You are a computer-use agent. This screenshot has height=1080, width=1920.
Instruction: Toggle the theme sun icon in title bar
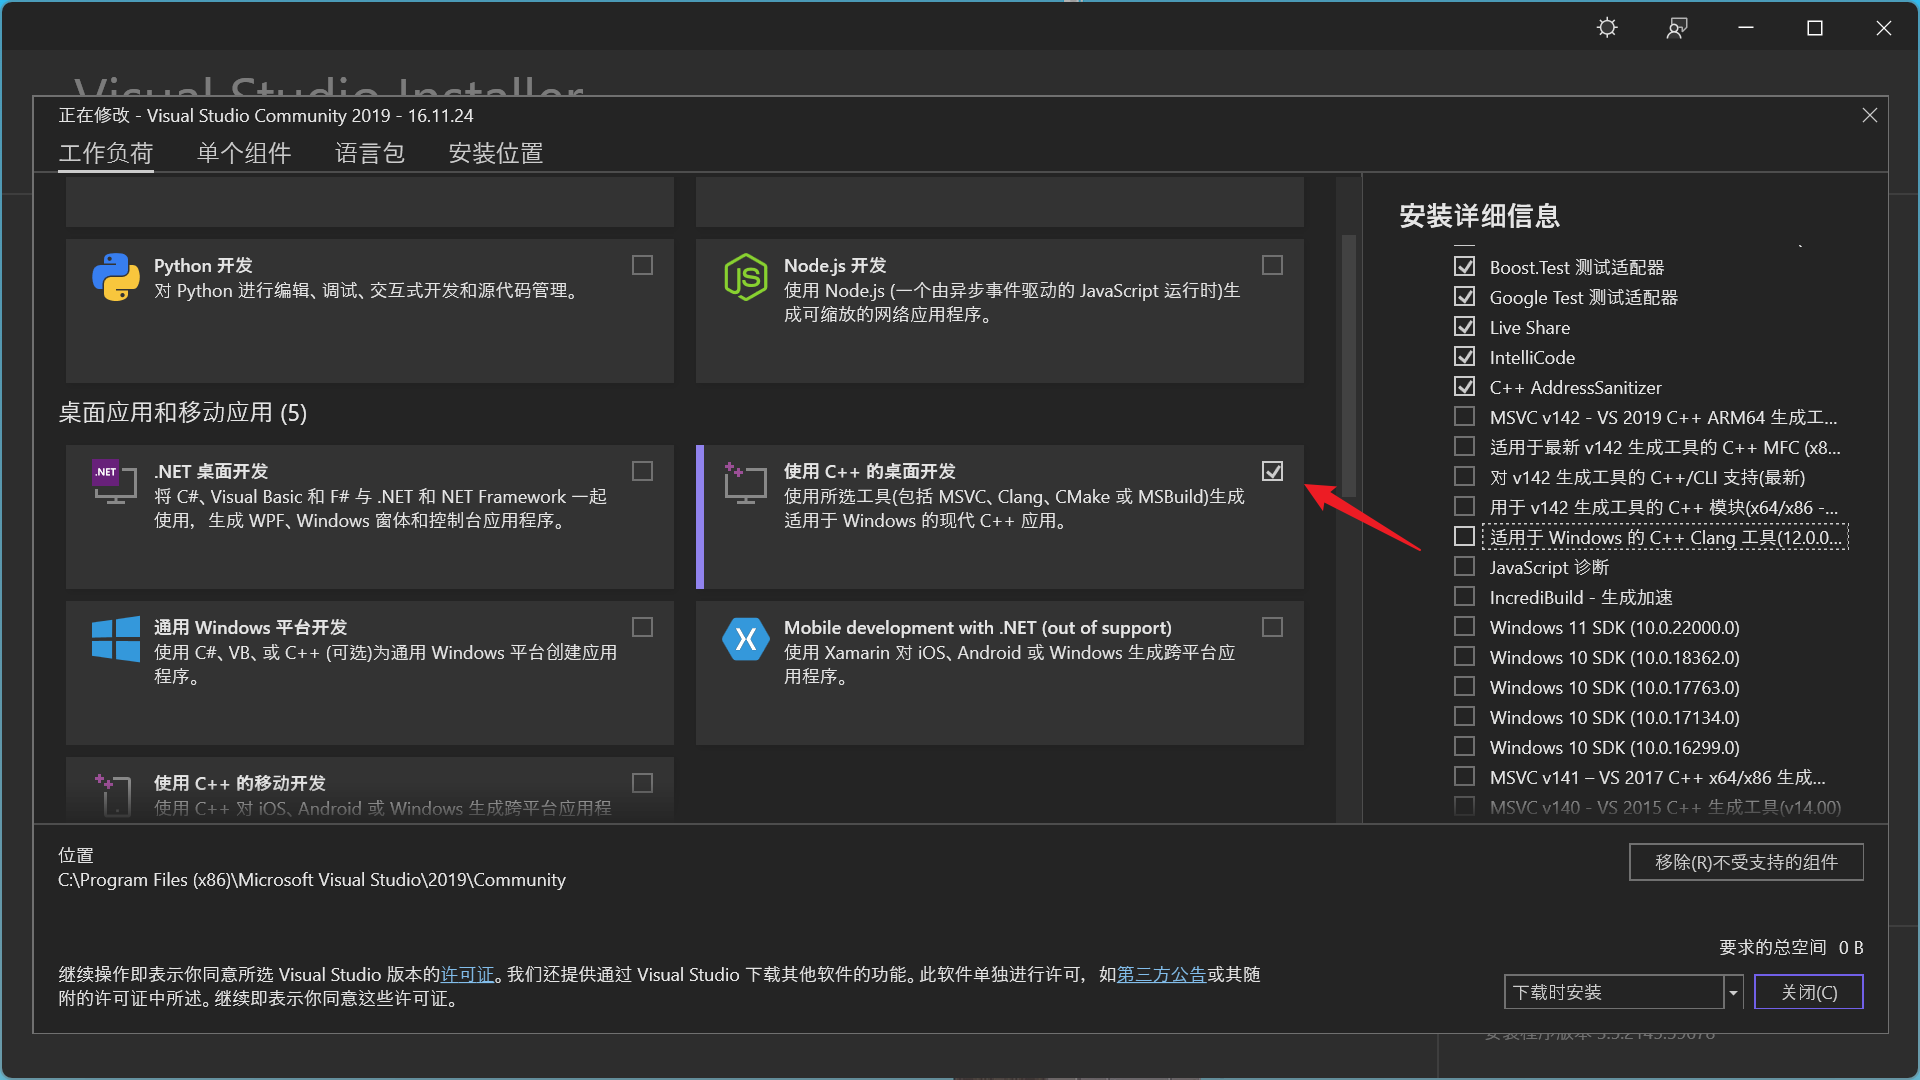(1607, 28)
